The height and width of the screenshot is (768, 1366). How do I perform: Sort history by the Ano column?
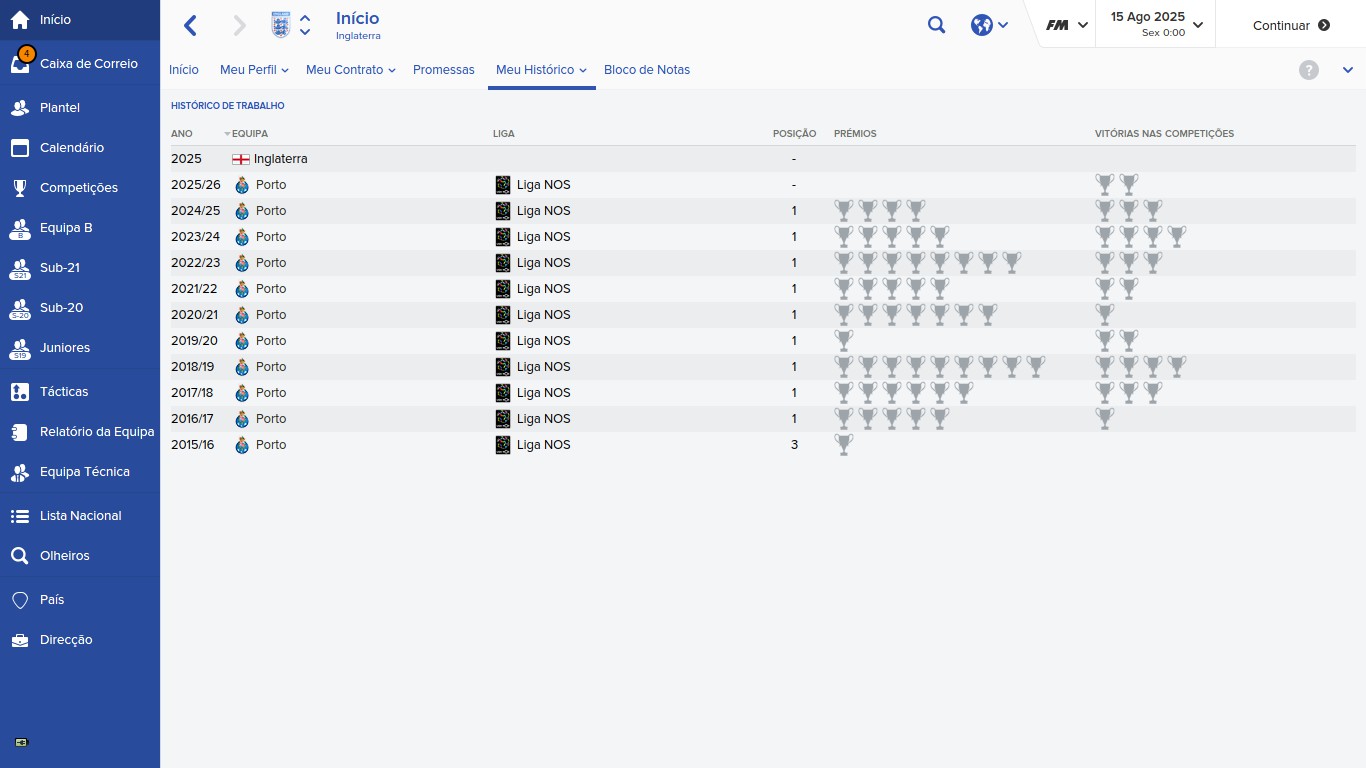pos(182,134)
